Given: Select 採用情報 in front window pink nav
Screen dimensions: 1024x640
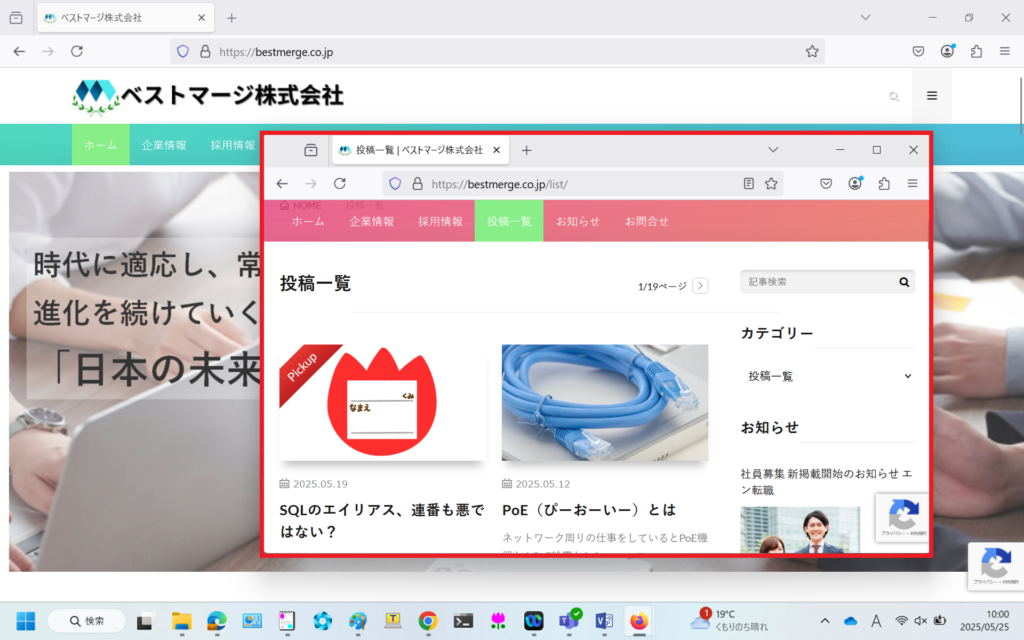Looking at the screenshot, I should tap(440, 221).
